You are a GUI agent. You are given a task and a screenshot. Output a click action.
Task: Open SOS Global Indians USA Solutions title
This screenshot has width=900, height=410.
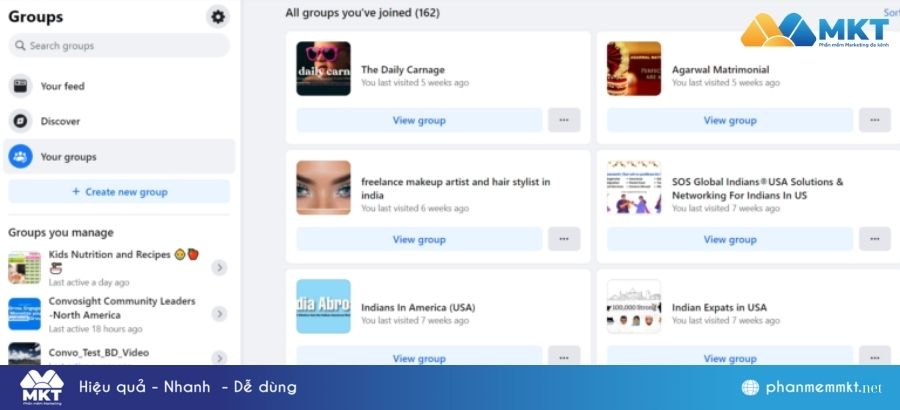point(758,188)
